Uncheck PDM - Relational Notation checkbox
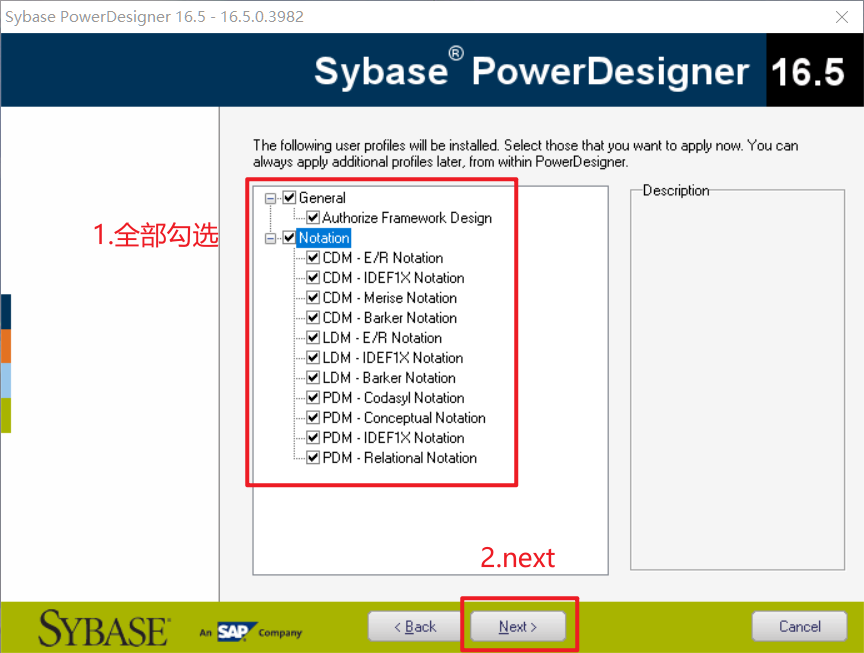Viewport: 864px width, 653px height. 313,457
